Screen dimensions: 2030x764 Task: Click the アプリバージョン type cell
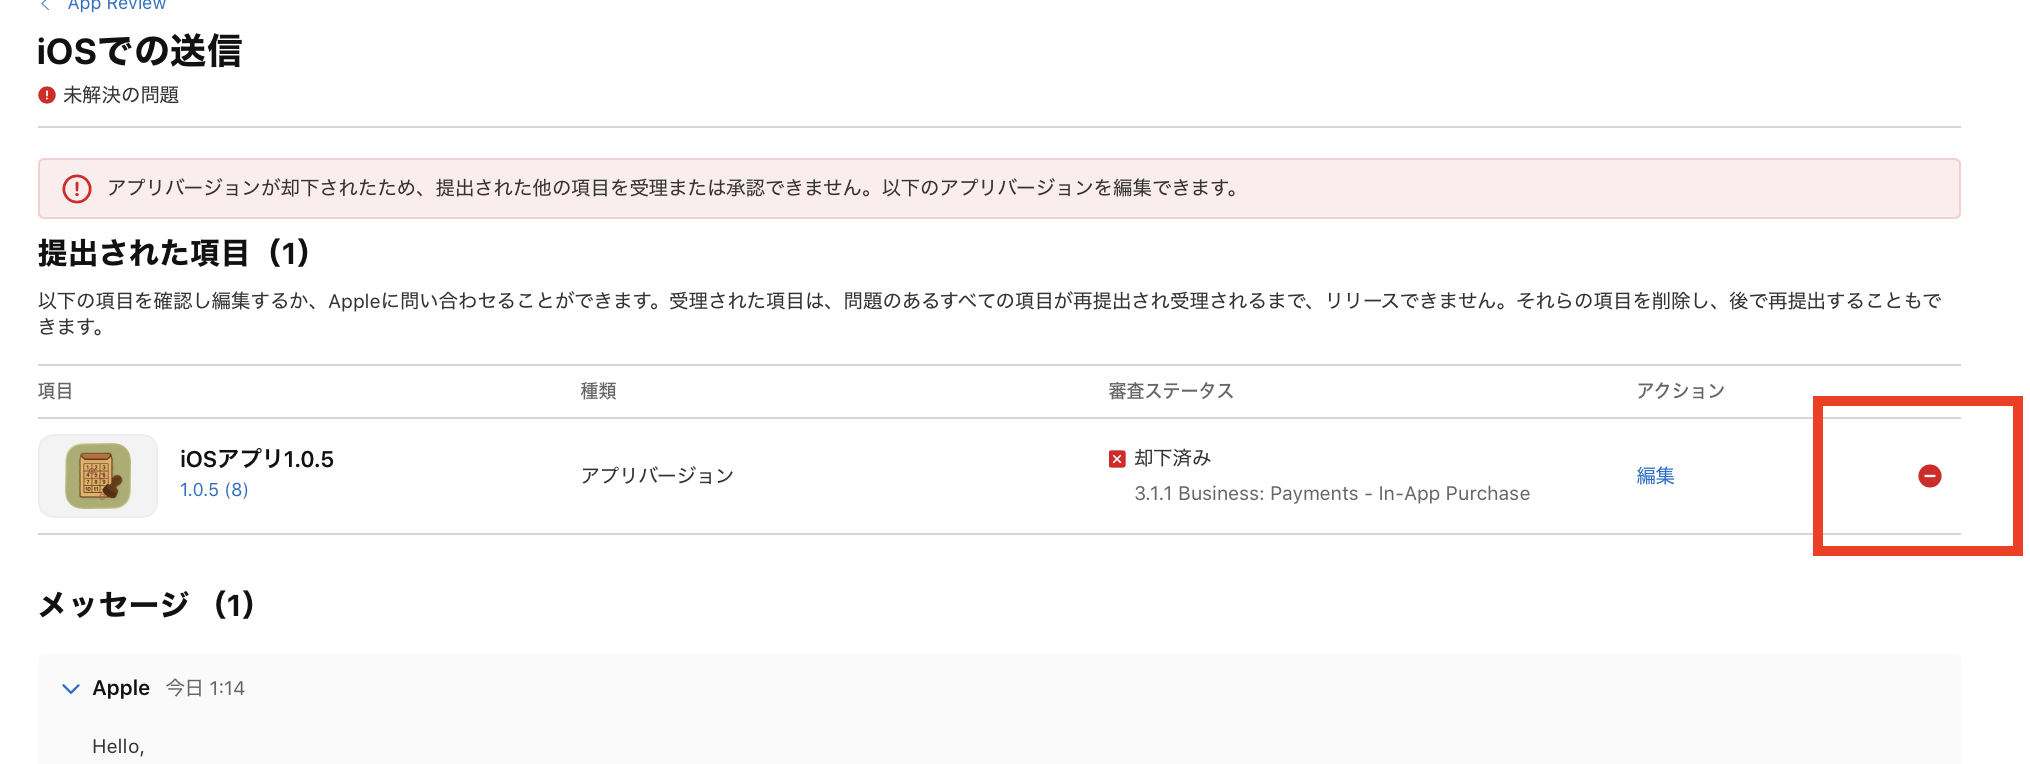point(657,476)
